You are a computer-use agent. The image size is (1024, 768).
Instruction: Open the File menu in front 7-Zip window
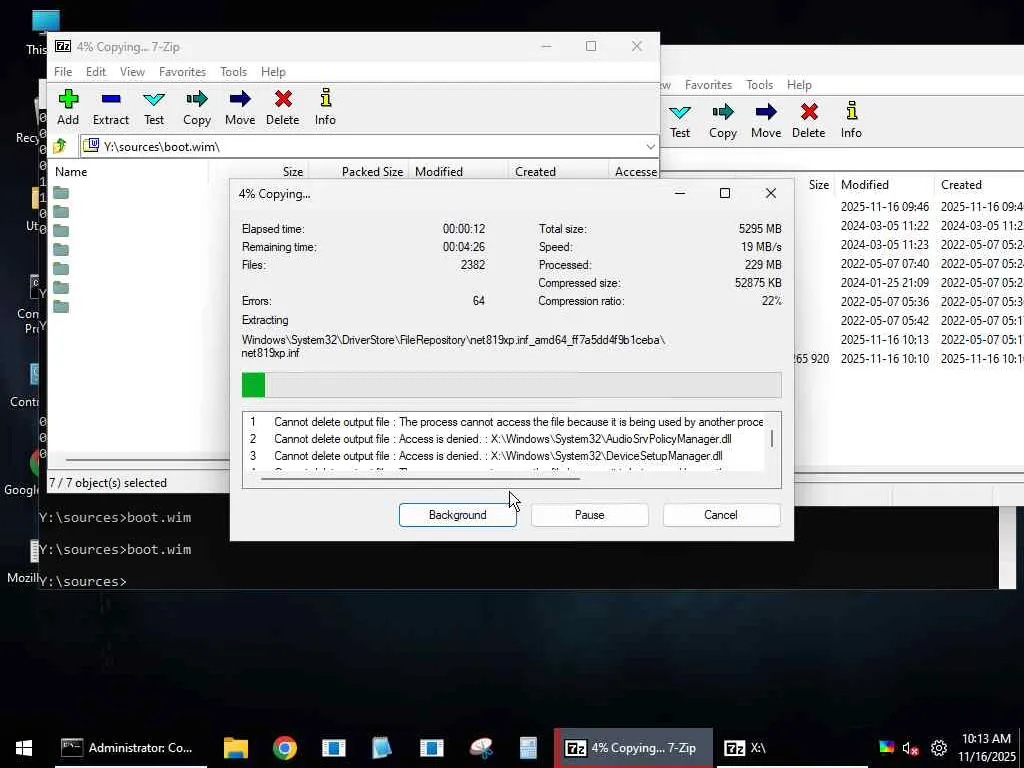pos(63,72)
